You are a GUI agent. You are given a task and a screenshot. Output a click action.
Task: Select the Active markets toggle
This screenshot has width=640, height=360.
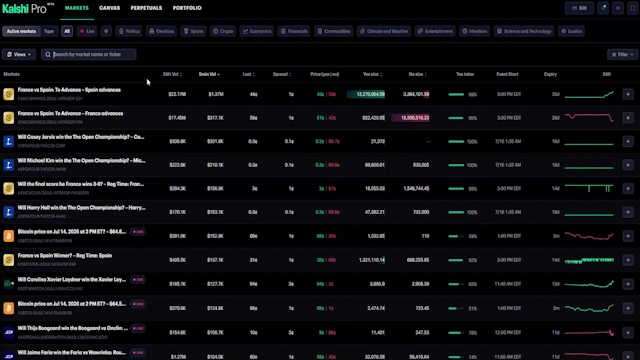click(21, 31)
